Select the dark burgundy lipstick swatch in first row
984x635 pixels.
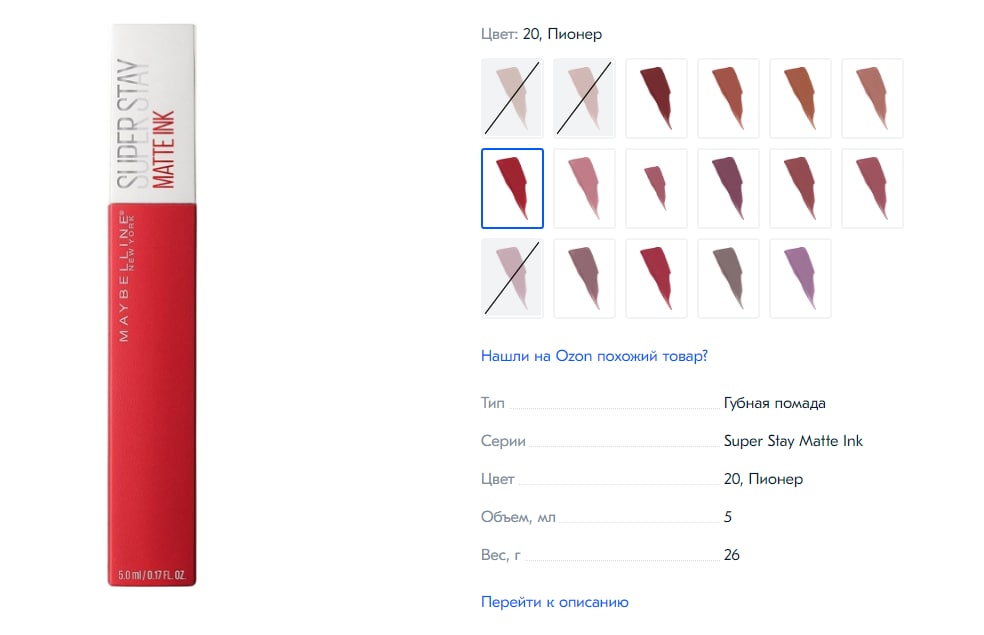point(656,99)
